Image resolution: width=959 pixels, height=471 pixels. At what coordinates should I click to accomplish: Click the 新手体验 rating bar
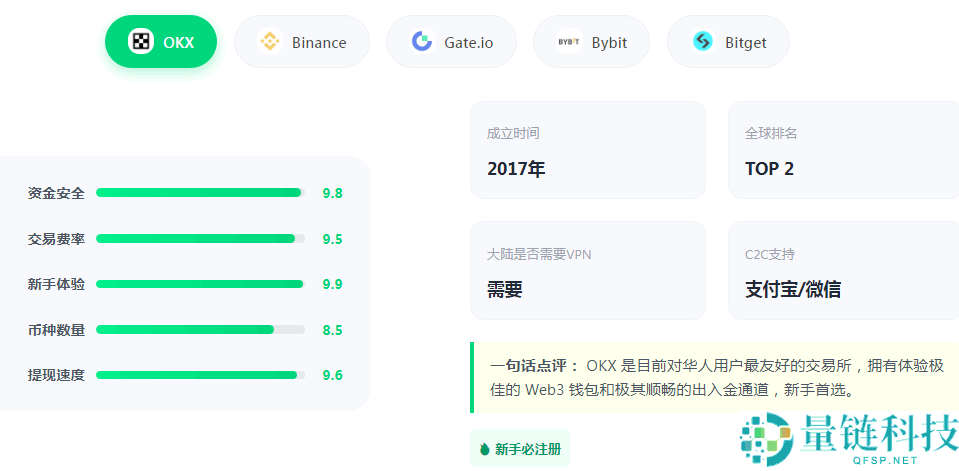coord(201,284)
